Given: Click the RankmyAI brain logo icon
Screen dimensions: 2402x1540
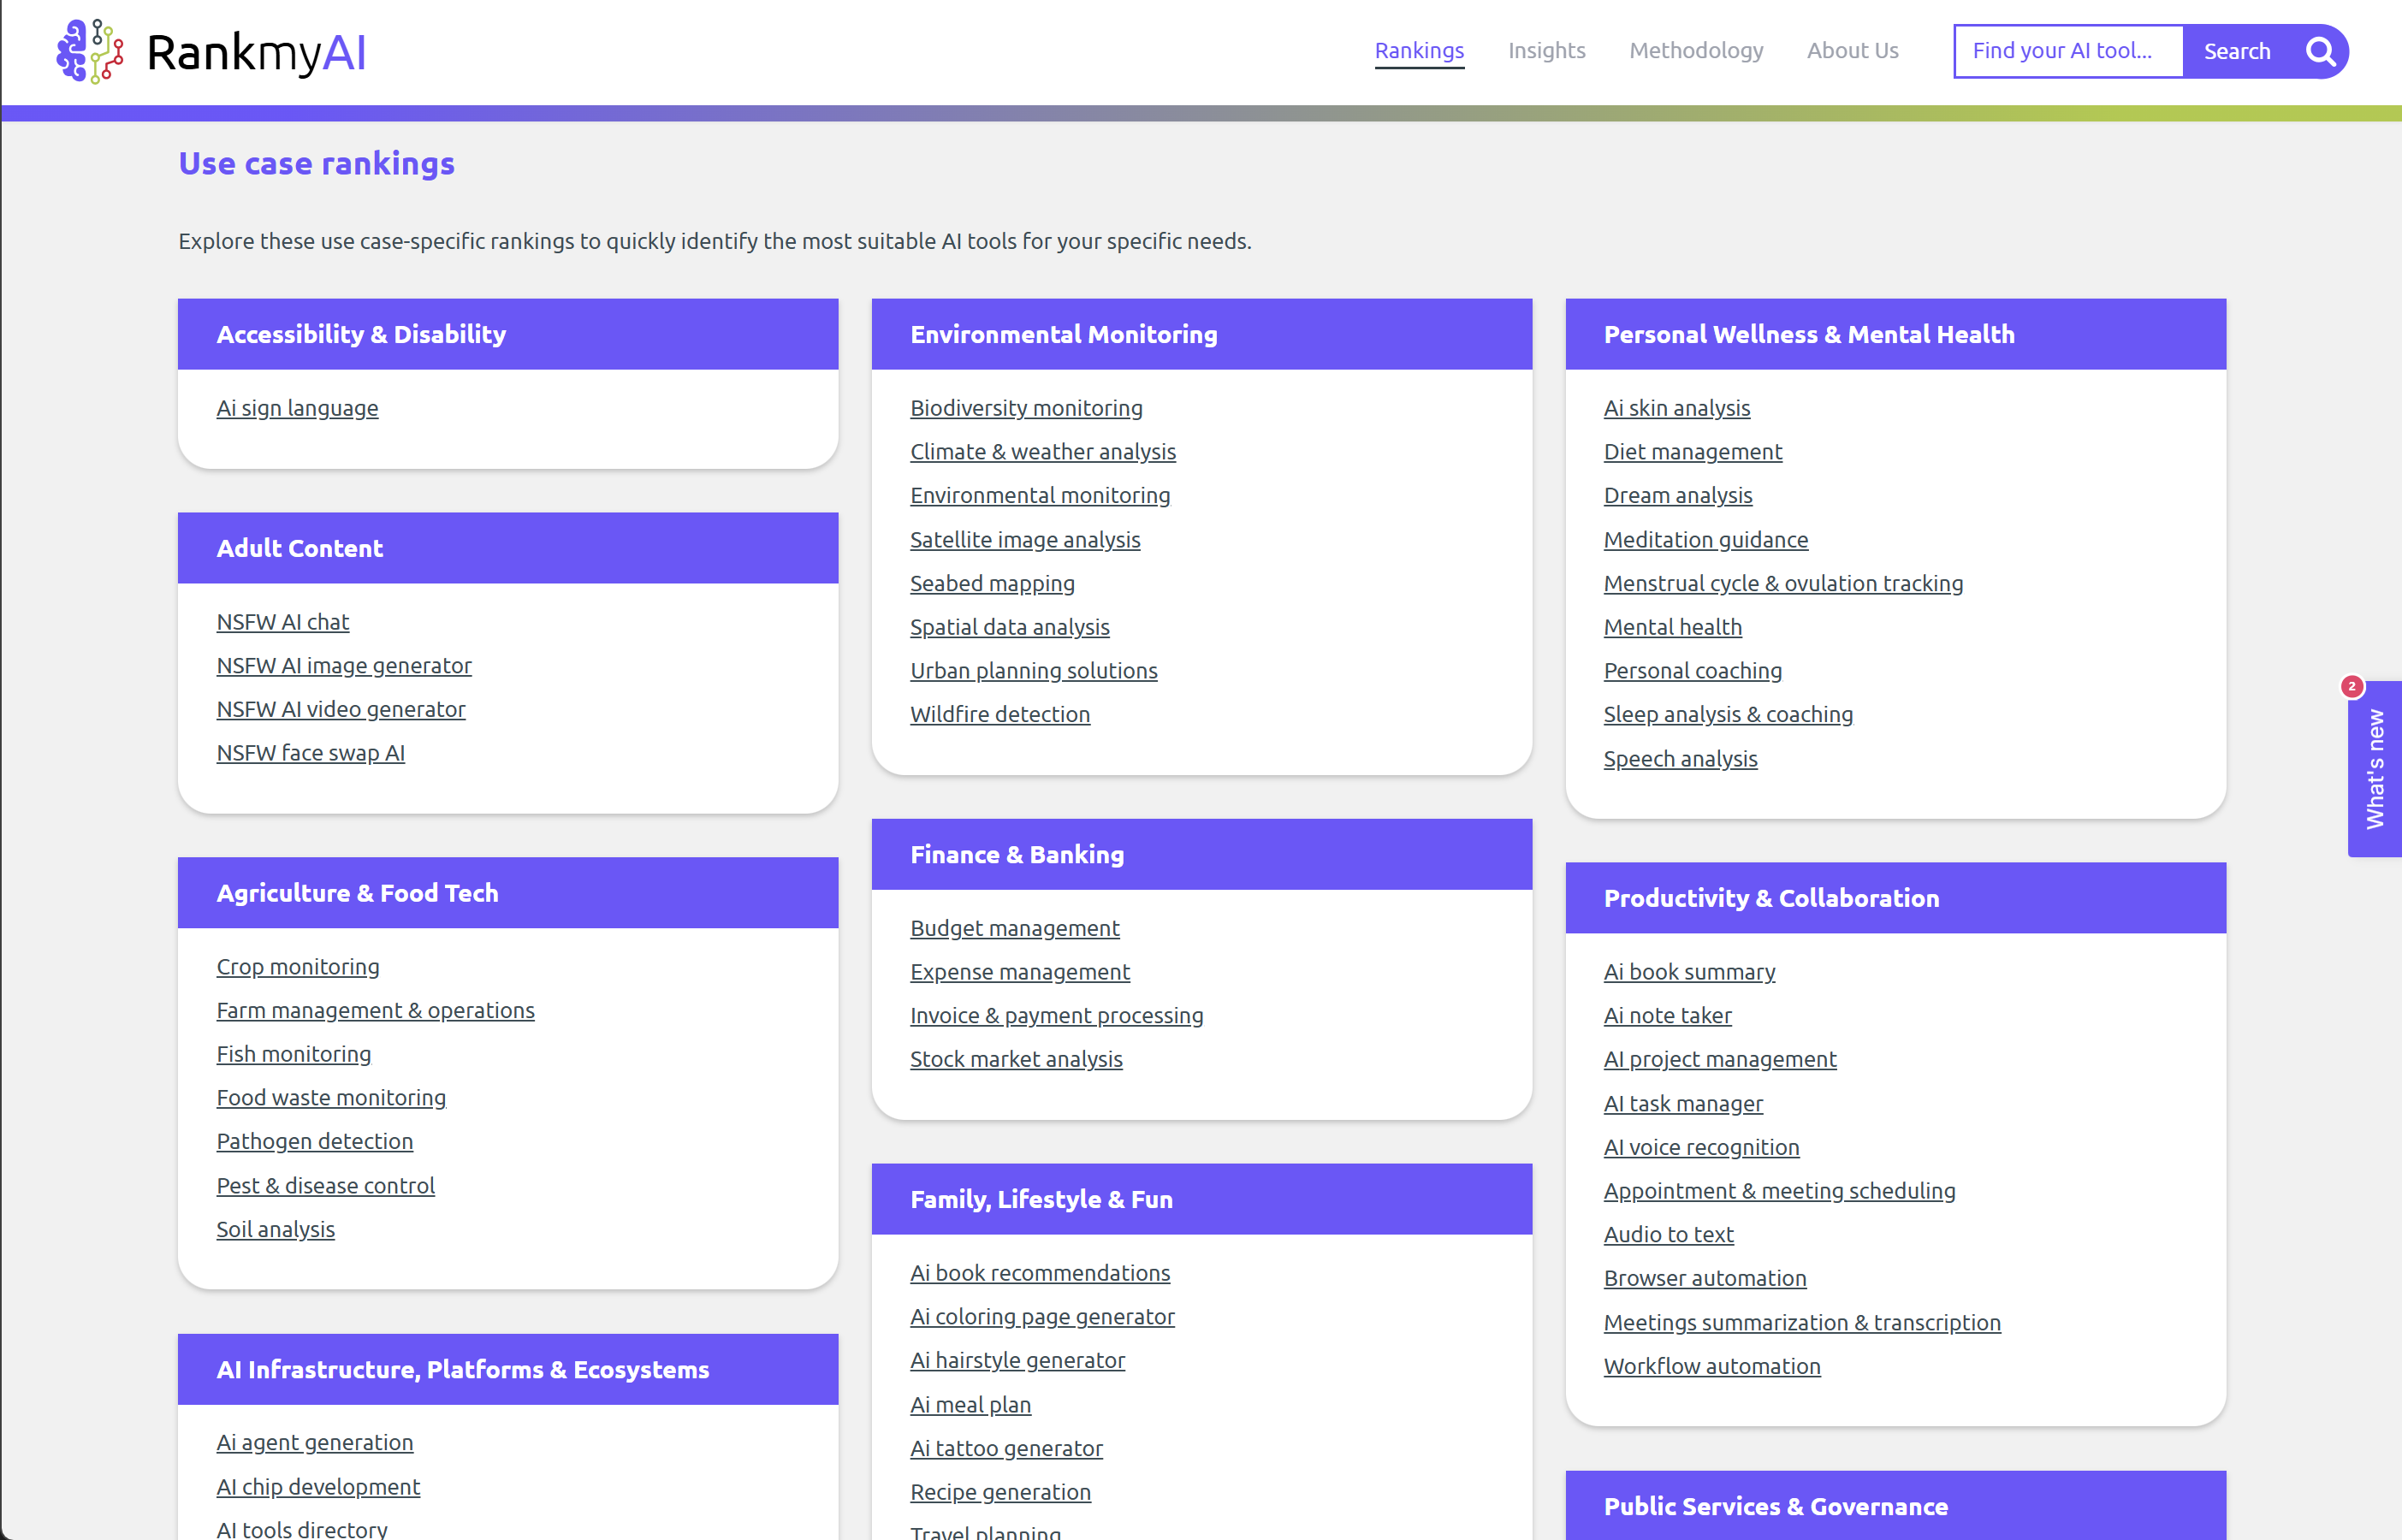Looking at the screenshot, I should (x=90, y=51).
